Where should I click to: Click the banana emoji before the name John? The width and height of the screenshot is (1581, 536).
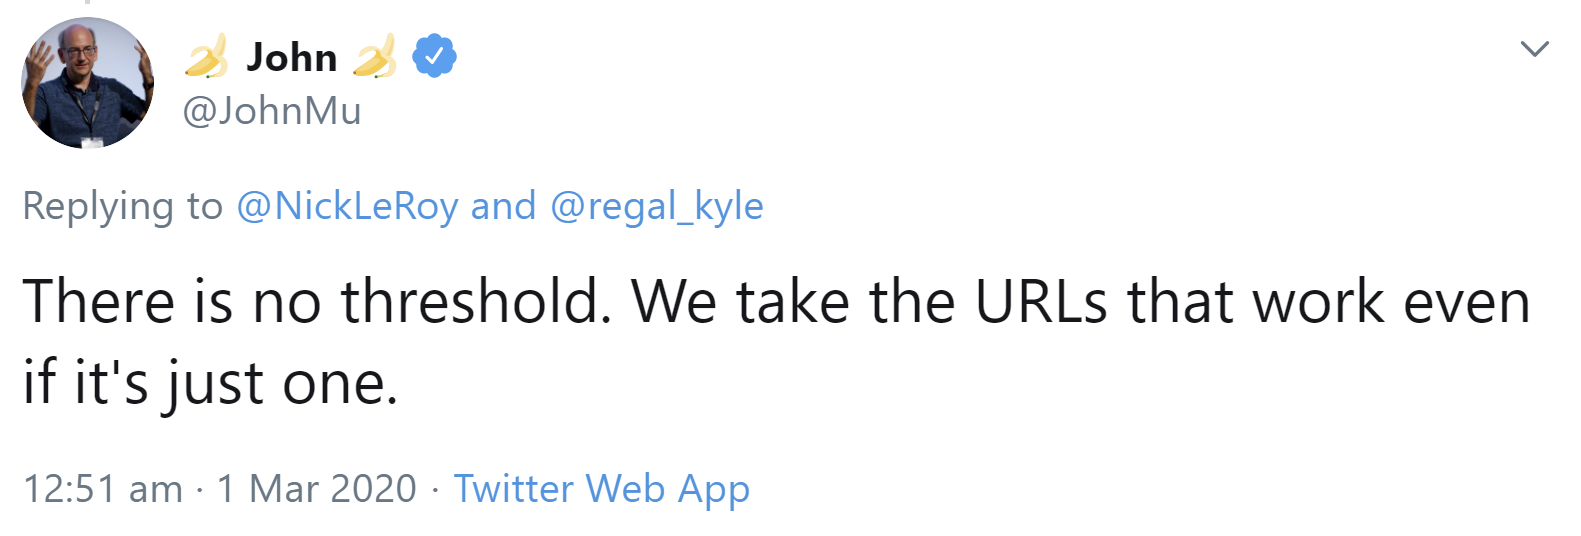207,57
